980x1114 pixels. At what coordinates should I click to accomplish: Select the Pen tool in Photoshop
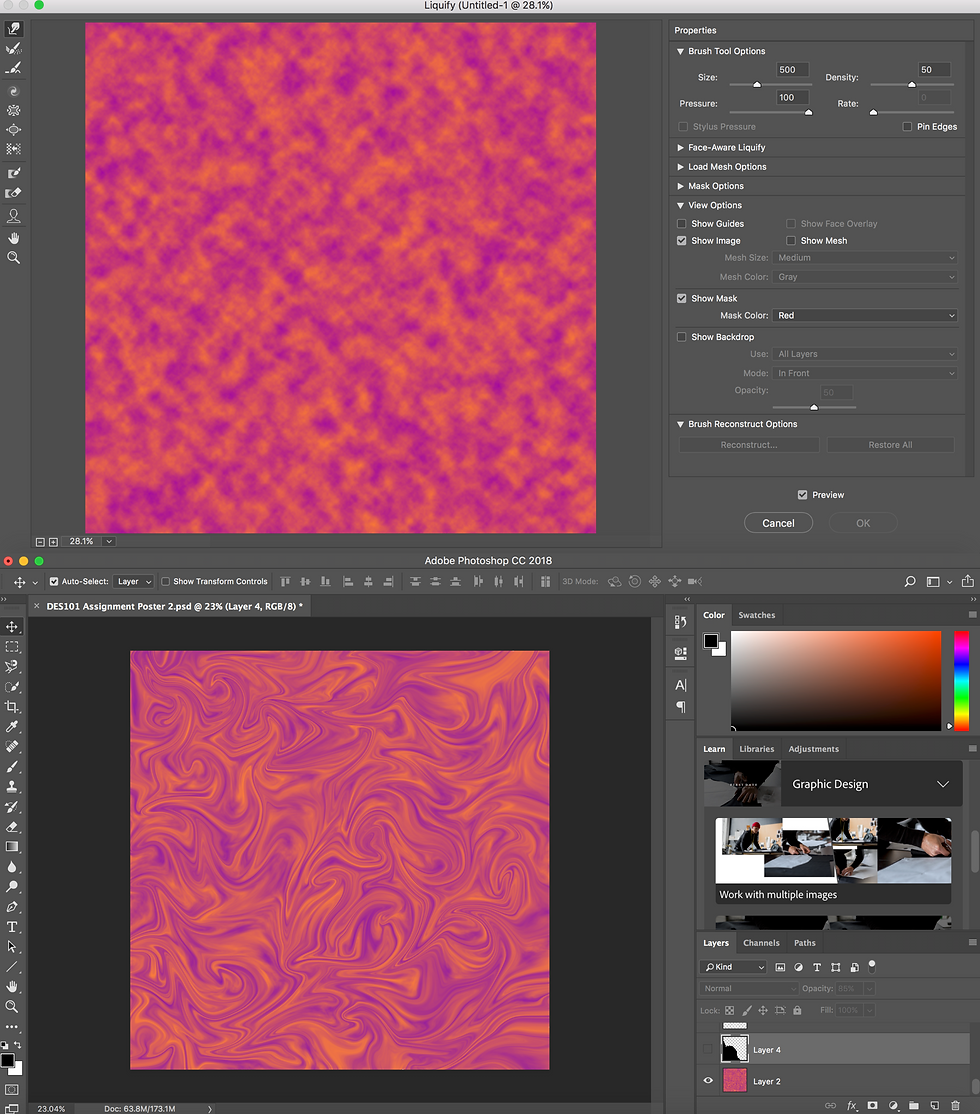pos(12,907)
